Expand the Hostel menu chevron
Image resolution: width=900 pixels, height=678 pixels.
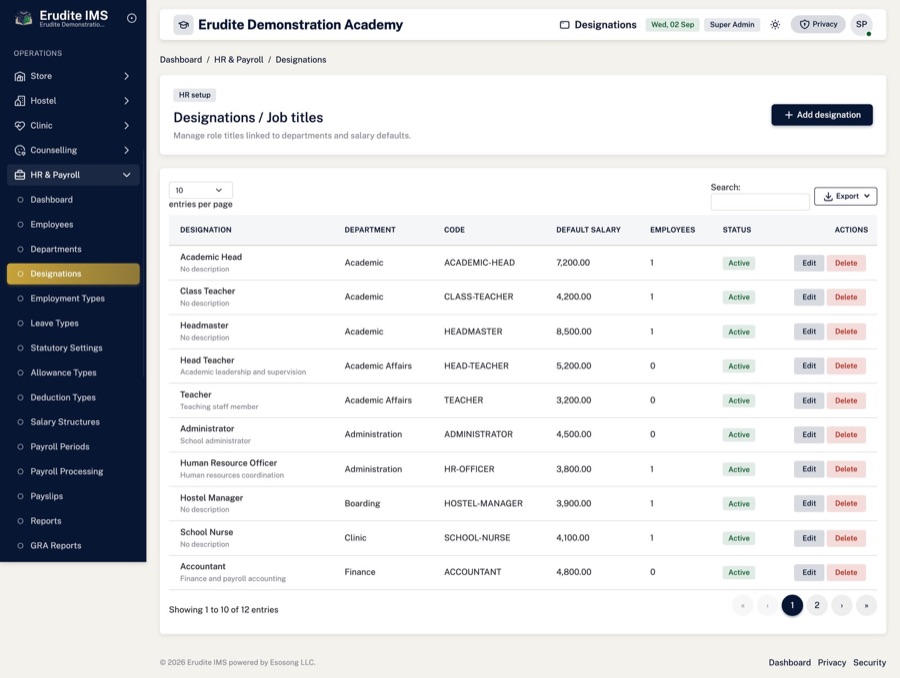click(126, 101)
